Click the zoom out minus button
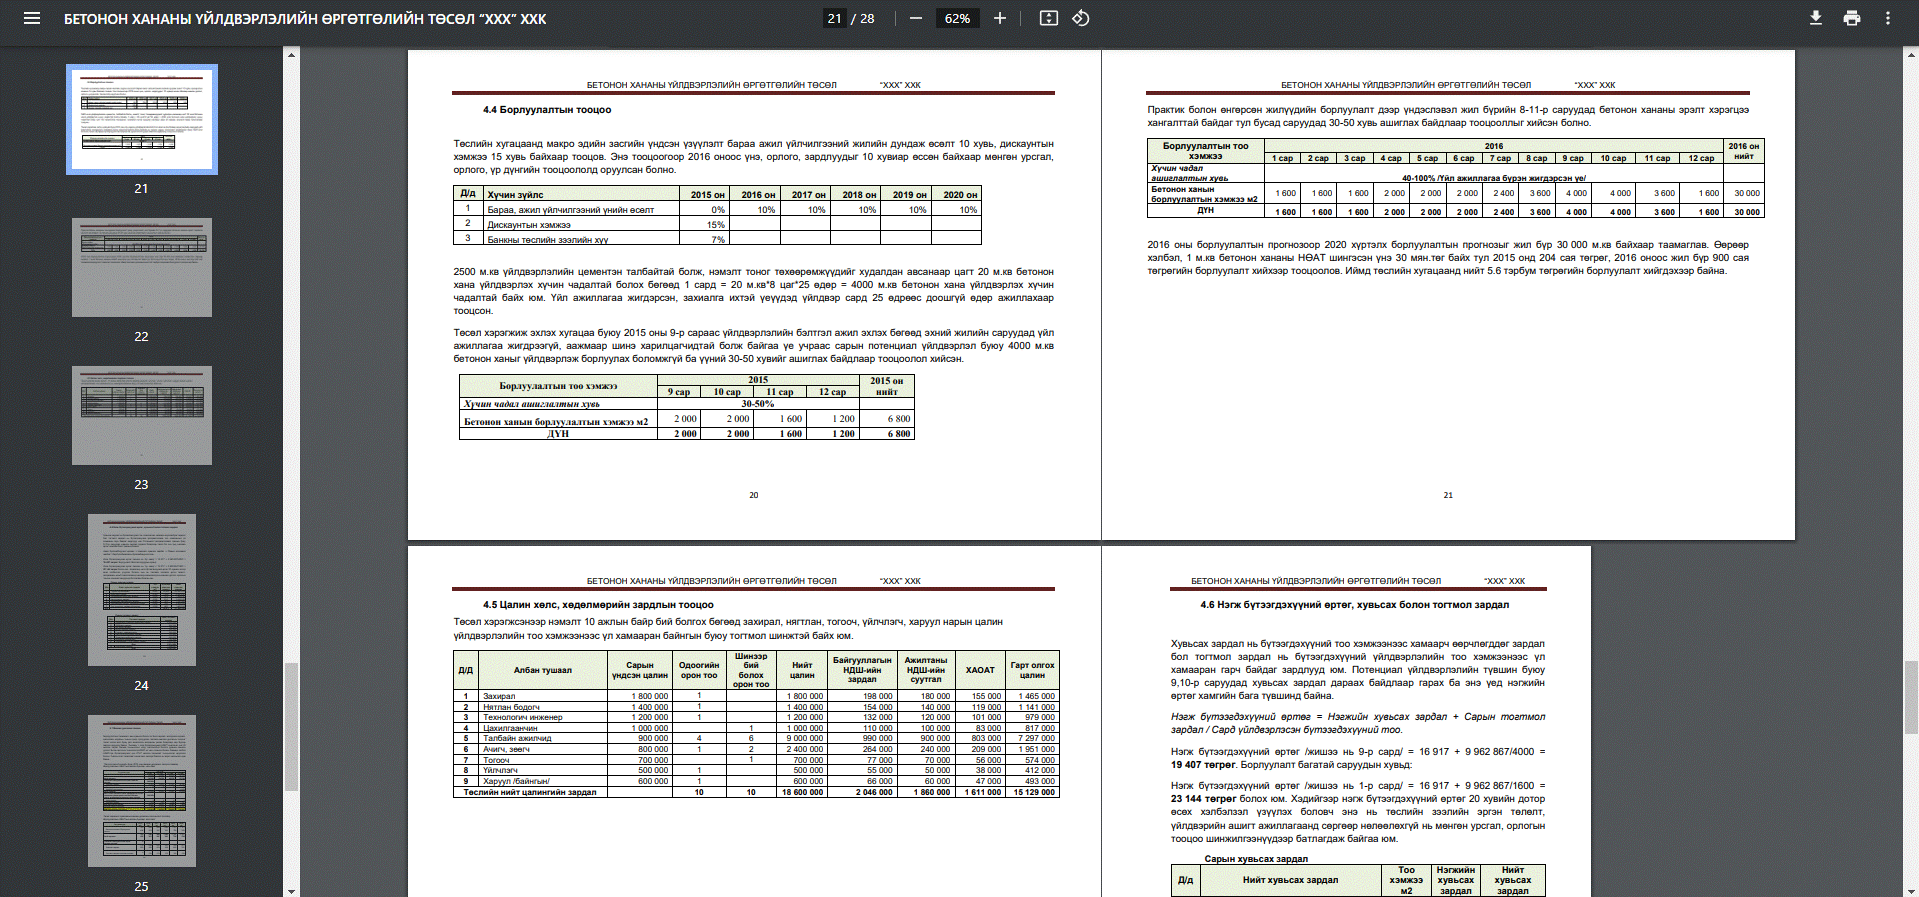Viewport: 1919px width, 897px height. click(915, 18)
